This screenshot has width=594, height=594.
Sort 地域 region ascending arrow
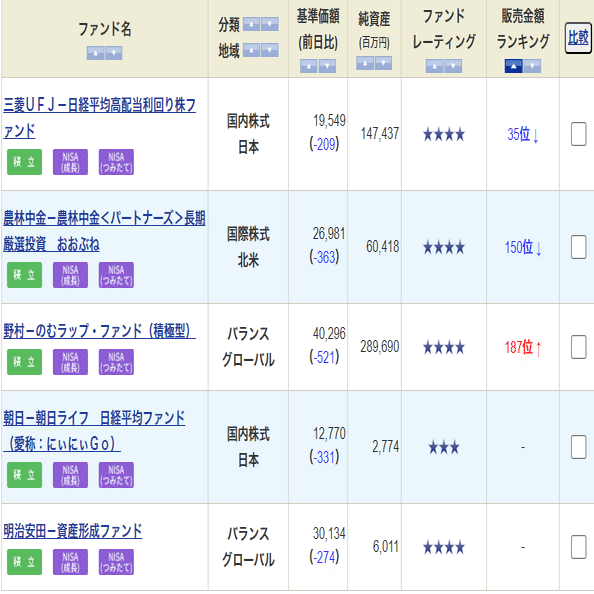pos(252,50)
